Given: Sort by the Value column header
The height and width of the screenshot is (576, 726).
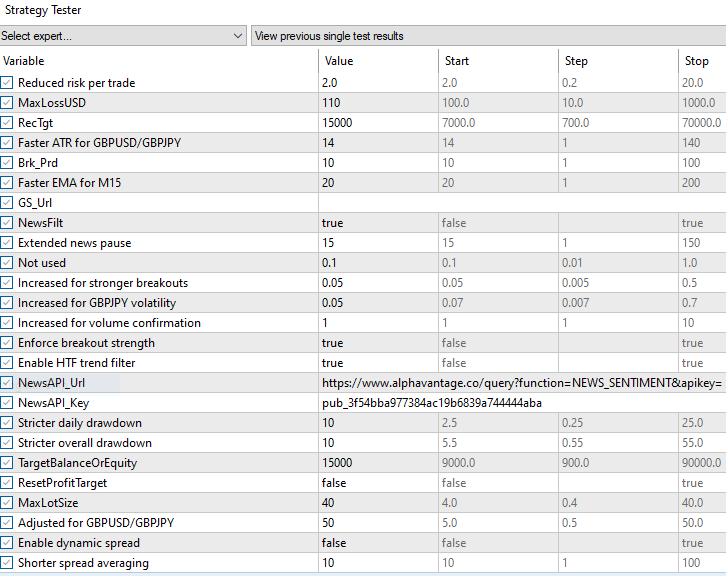Looking at the screenshot, I should point(376,61).
